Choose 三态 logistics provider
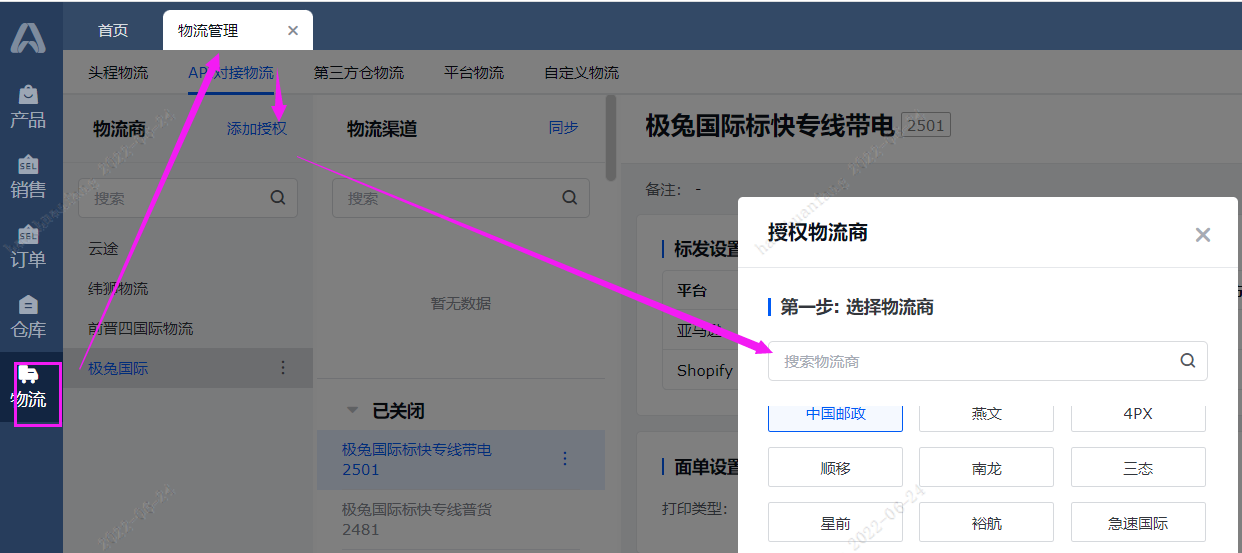Image resolution: width=1242 pixels, height=553 pixels. coord(1138,467)
